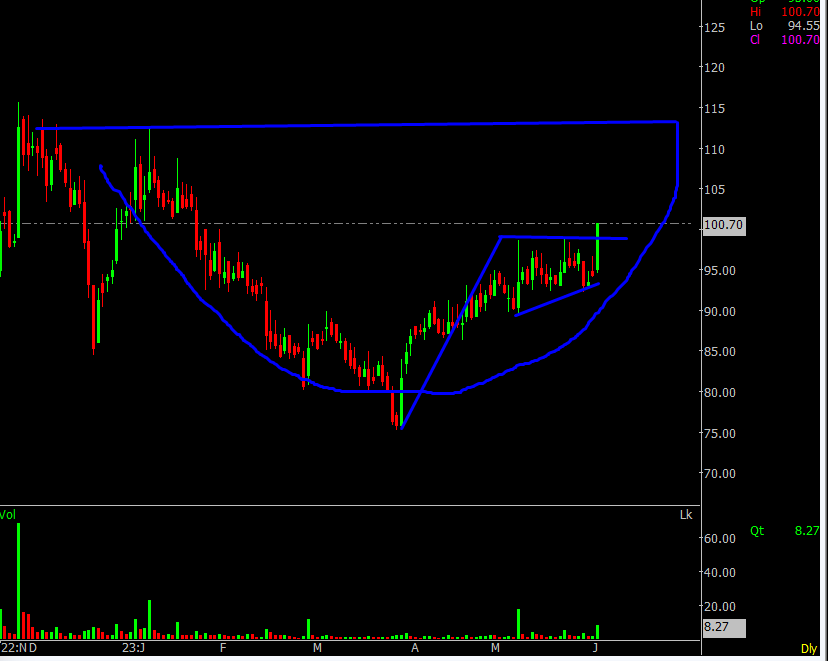Click the 8.27 volume tag on the volume axis

point(724,627)
